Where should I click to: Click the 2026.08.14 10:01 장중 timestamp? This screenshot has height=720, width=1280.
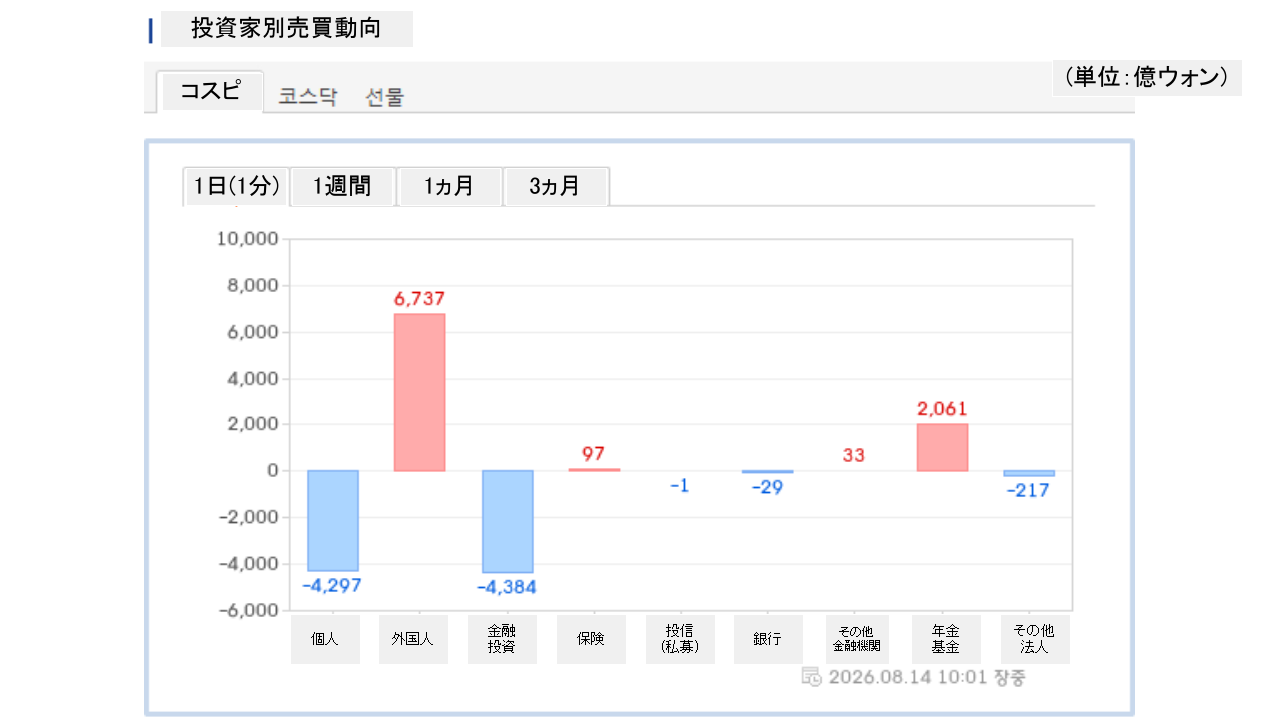coord(927,677)
